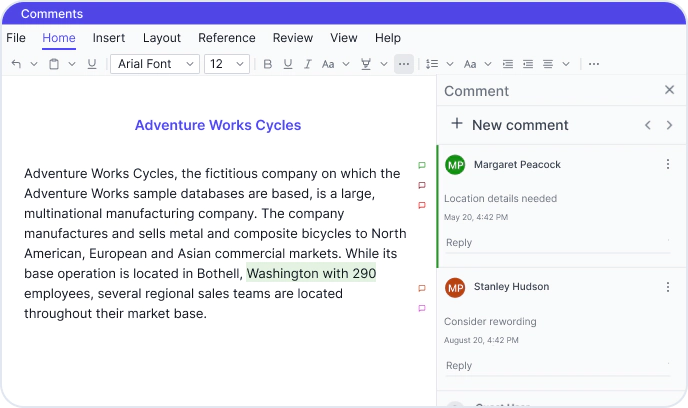Click the 'Comment' panel title
The image size is (688, 408).
tap(477, 91)
